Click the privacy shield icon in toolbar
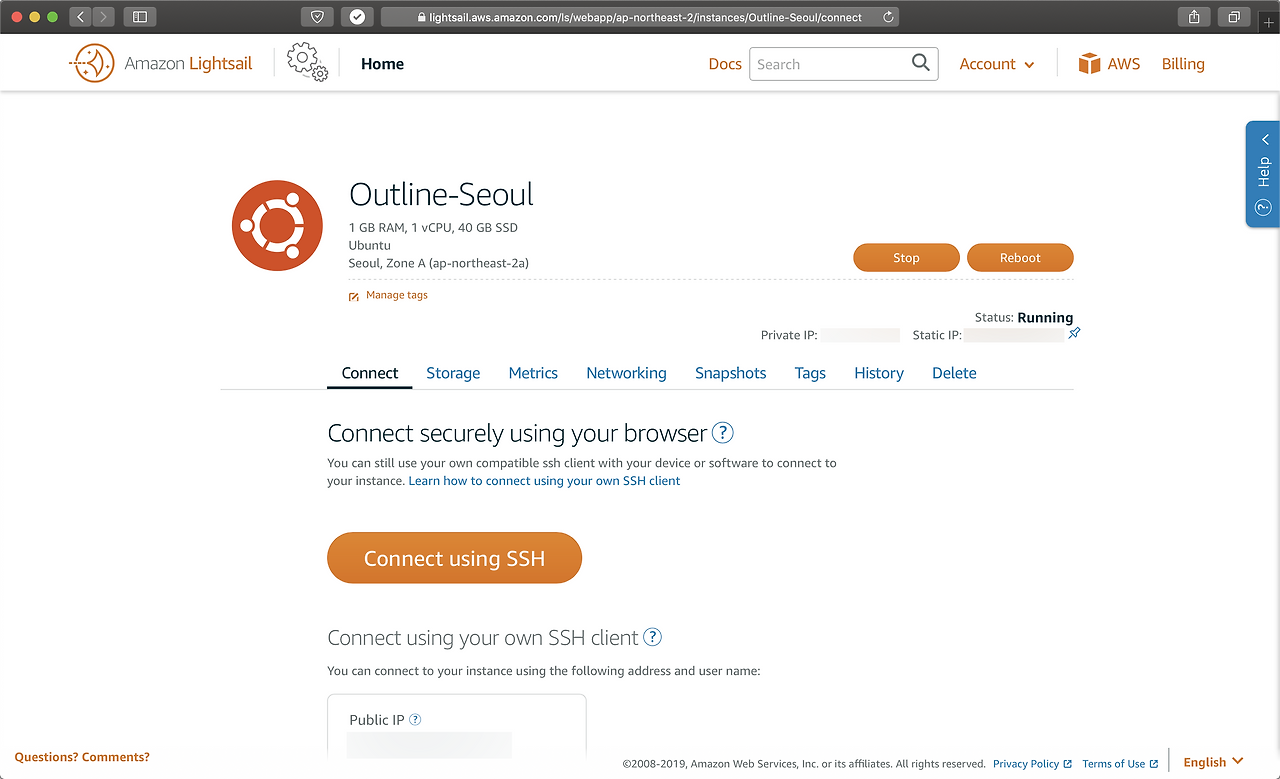 (317, 17)
